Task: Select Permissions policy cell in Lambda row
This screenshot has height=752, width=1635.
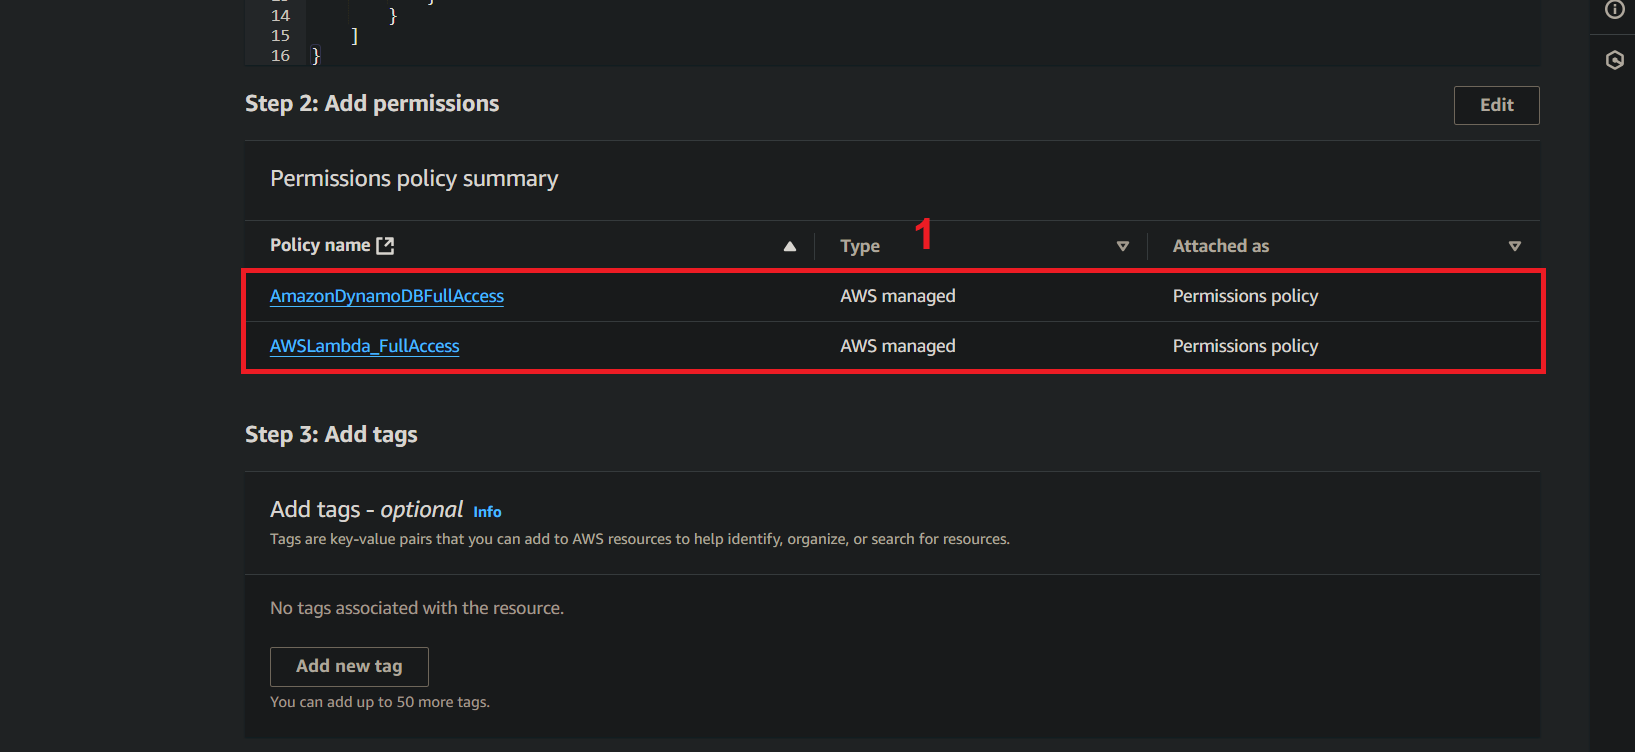Action: click(1245, 346)
